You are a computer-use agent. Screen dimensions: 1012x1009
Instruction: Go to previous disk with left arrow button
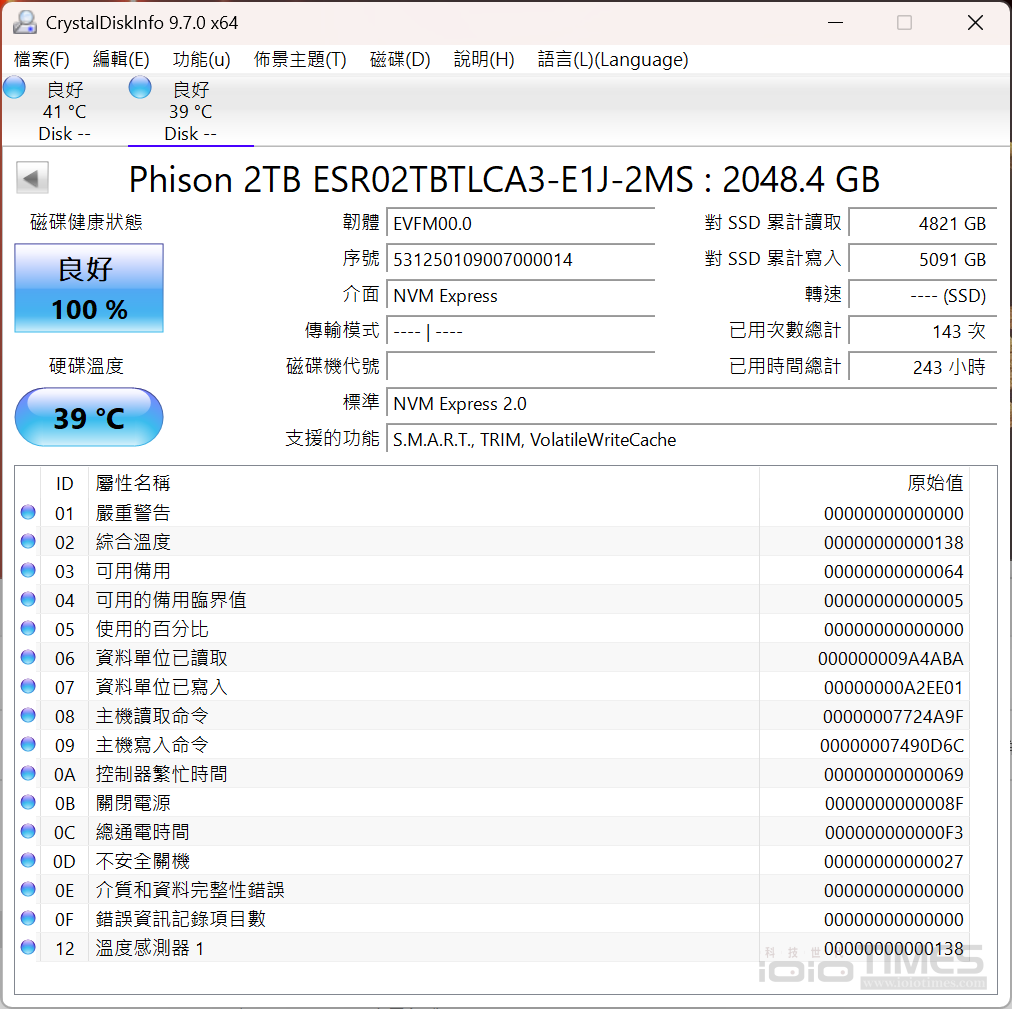(x=32, y=178)
